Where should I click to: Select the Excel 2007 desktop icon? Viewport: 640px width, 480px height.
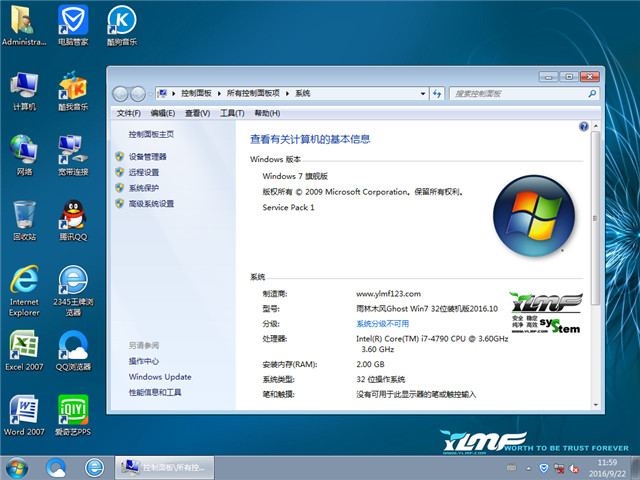[x=24, y=350]
